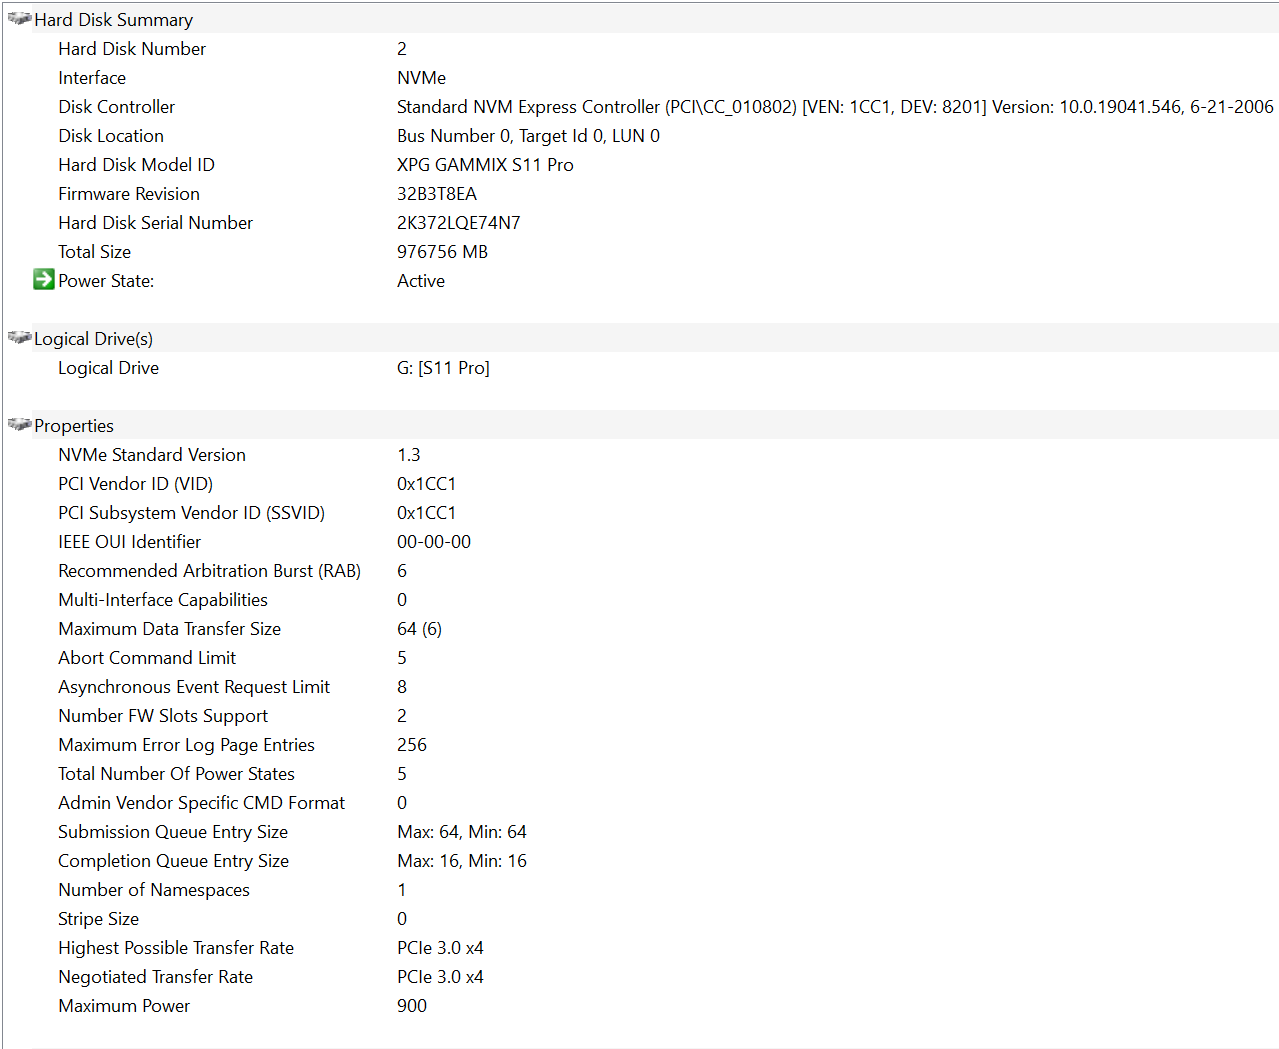
Task: Click the 00-00-00 OUI value
Action: pos(434,542)
